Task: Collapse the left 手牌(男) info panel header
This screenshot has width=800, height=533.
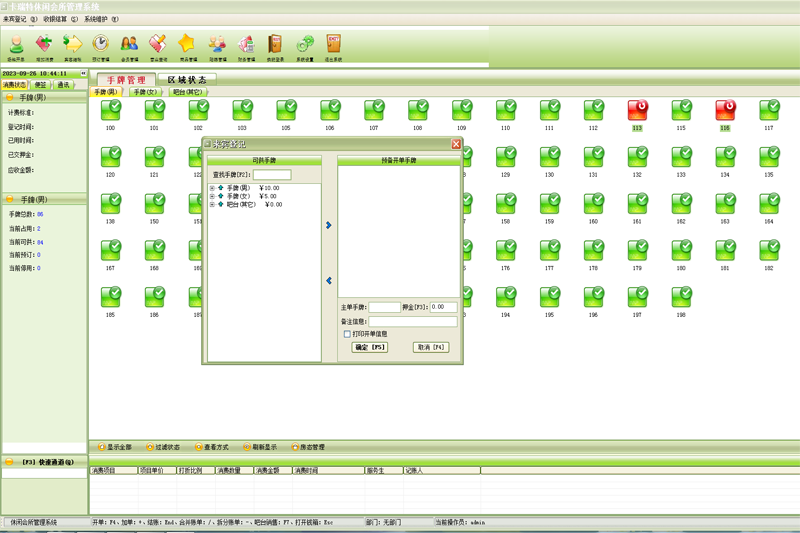Action: 10,98
